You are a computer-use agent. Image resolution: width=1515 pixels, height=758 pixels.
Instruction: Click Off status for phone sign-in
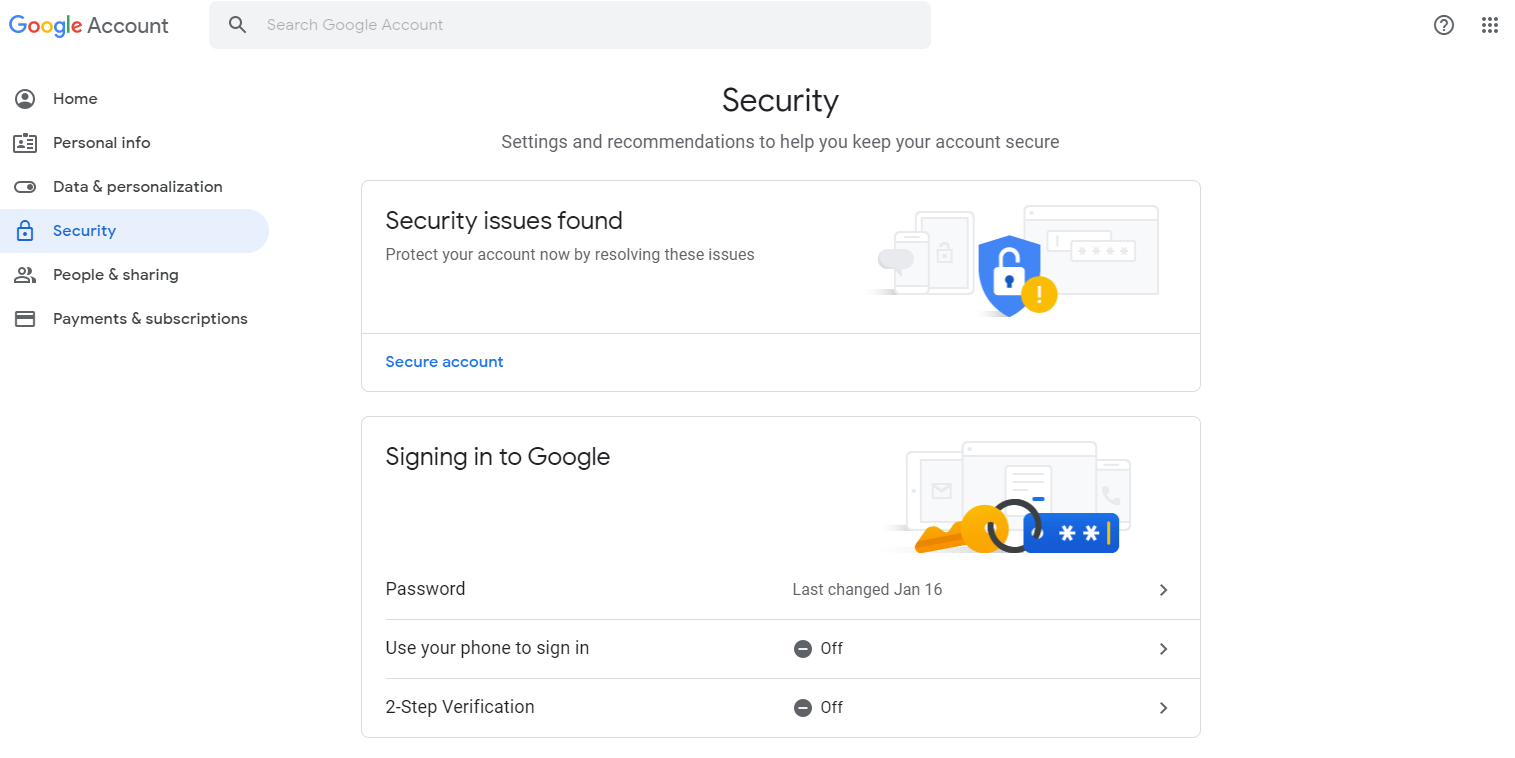coord(819,649)
